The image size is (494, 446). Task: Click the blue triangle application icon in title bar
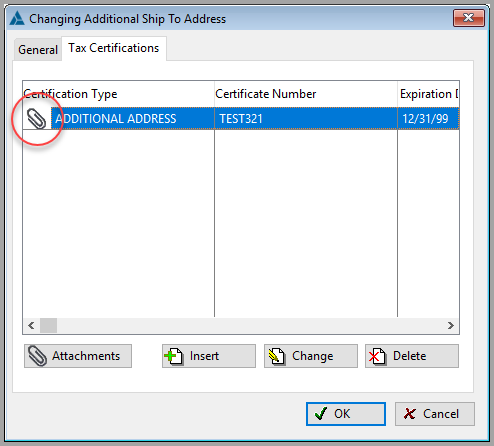point(17,18)
